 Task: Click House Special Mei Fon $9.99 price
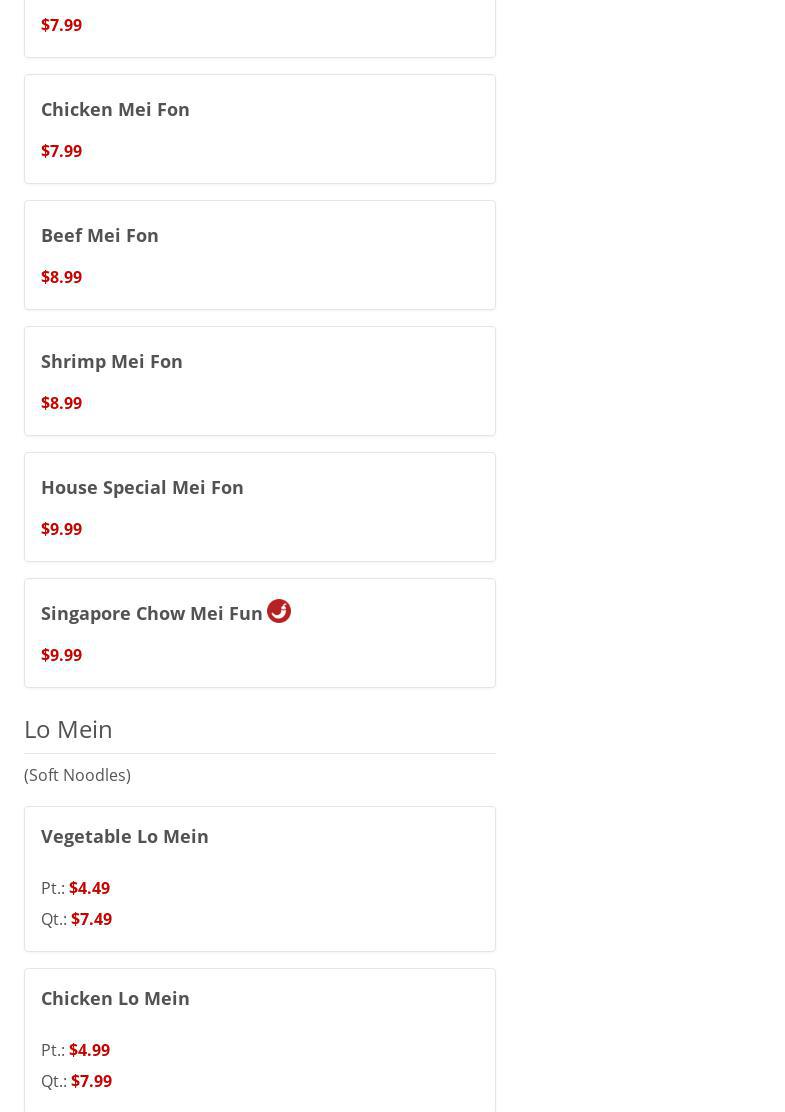(x=62, y=529)
